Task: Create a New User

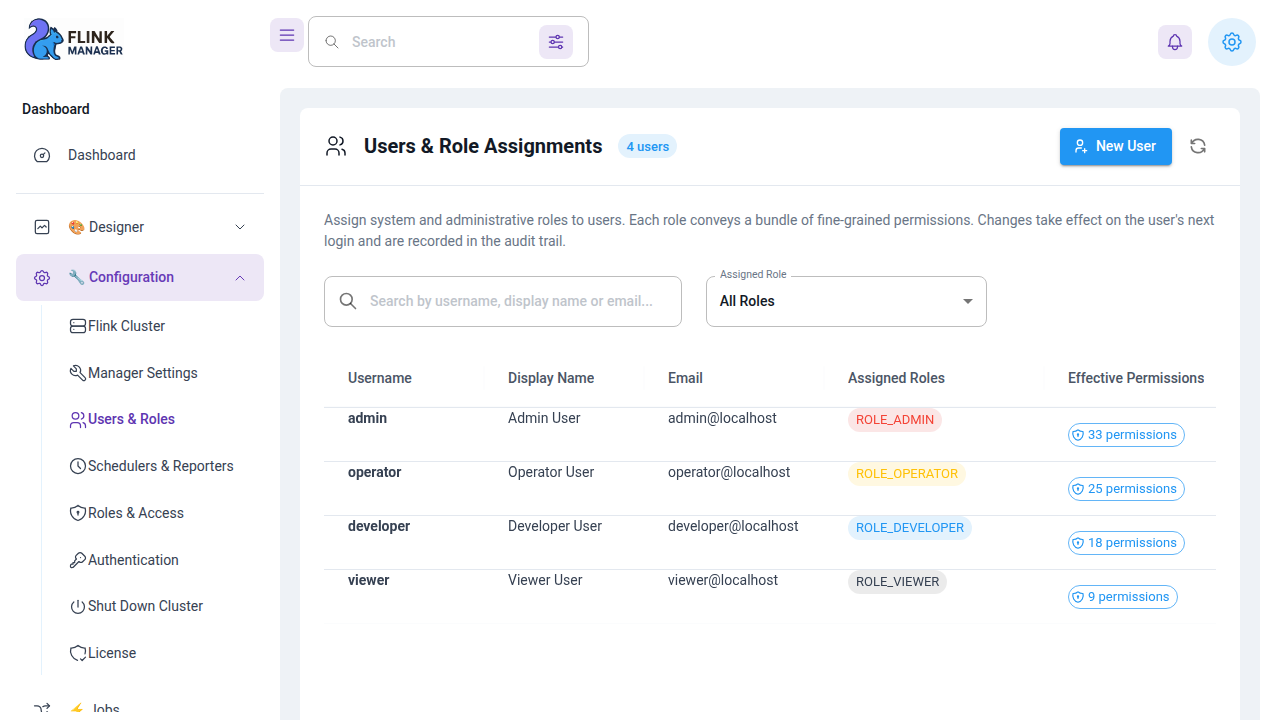Action: point(1116,146)
